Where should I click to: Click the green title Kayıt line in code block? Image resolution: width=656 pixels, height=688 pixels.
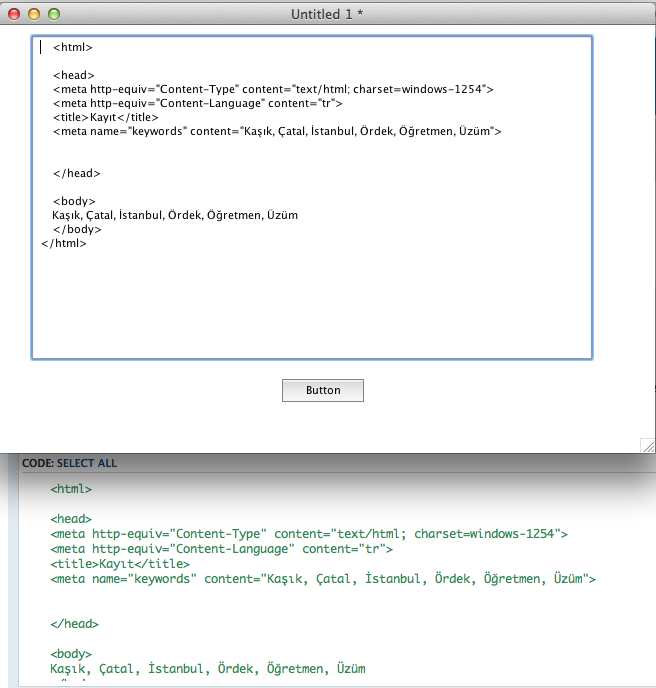120,563
